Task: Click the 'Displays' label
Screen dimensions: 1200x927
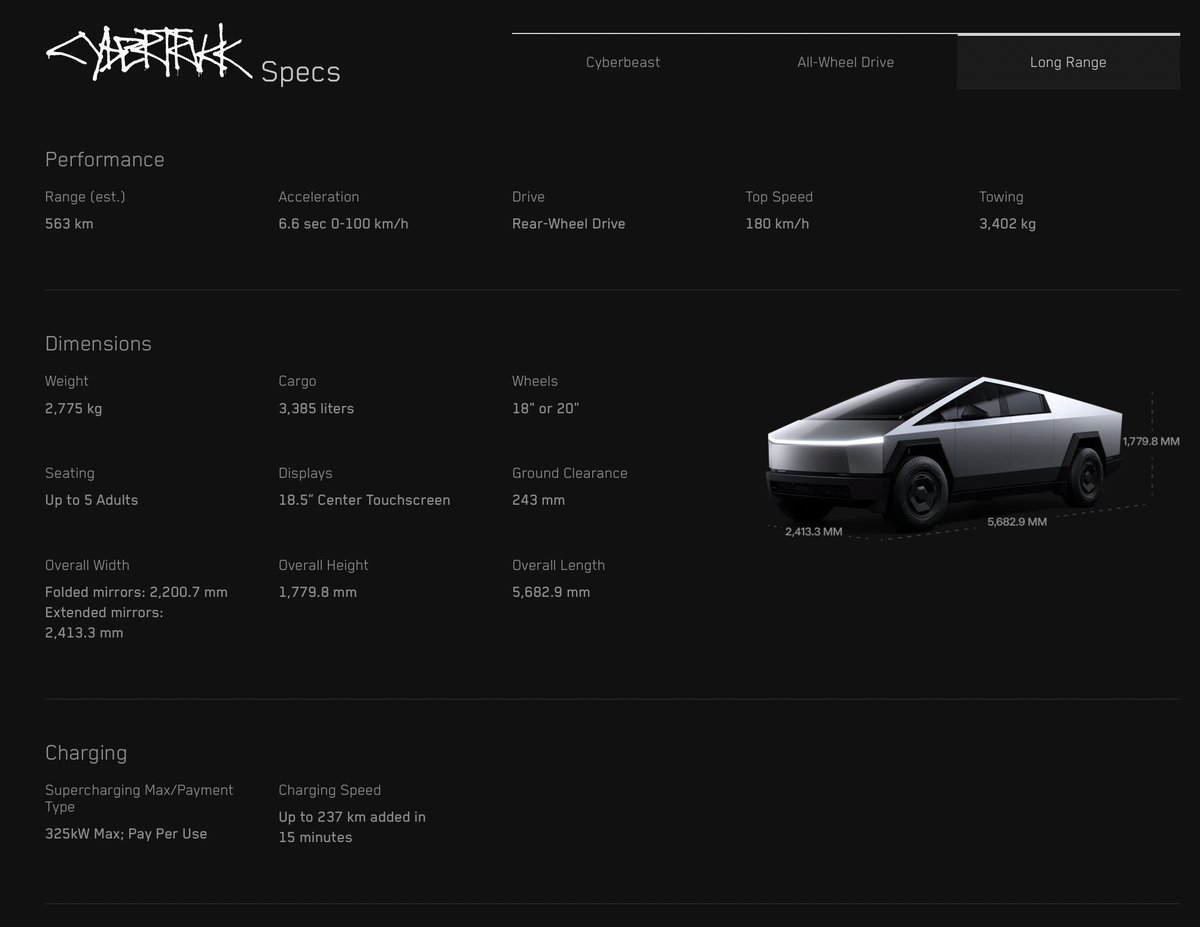Action: click(x=305, y=473)
